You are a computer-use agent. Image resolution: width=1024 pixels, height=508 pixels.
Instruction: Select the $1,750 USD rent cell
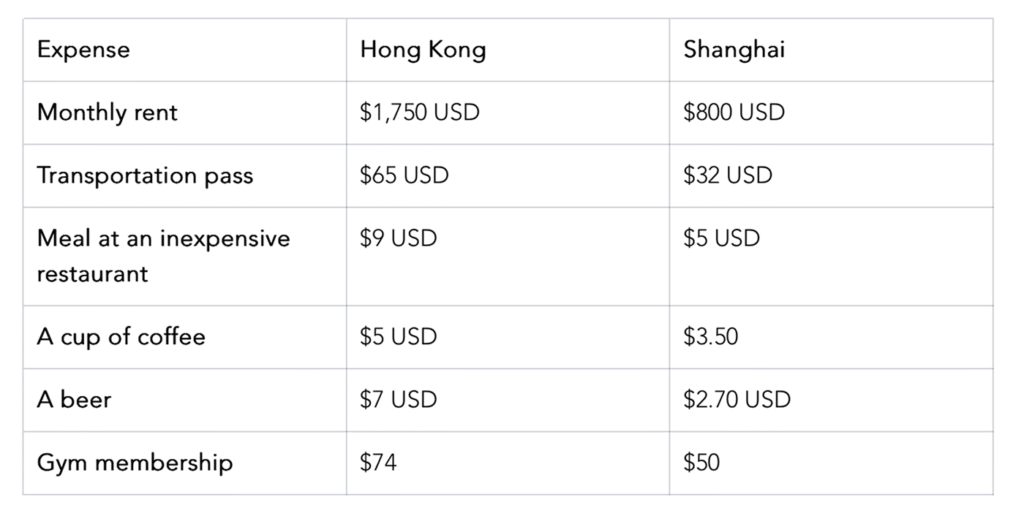click(420, 113)
